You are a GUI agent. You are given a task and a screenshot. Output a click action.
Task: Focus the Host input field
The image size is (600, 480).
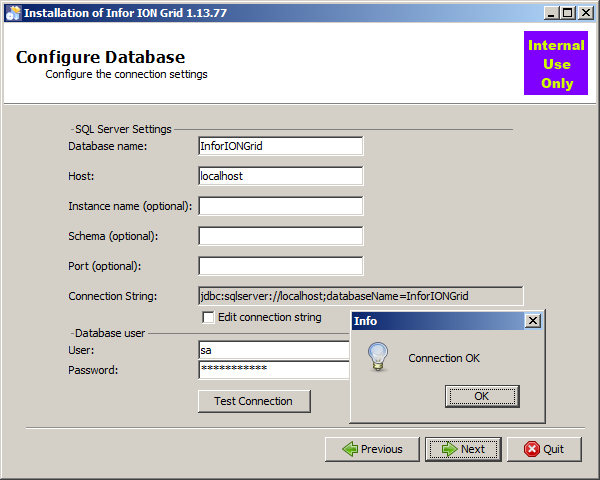point(280,176)
